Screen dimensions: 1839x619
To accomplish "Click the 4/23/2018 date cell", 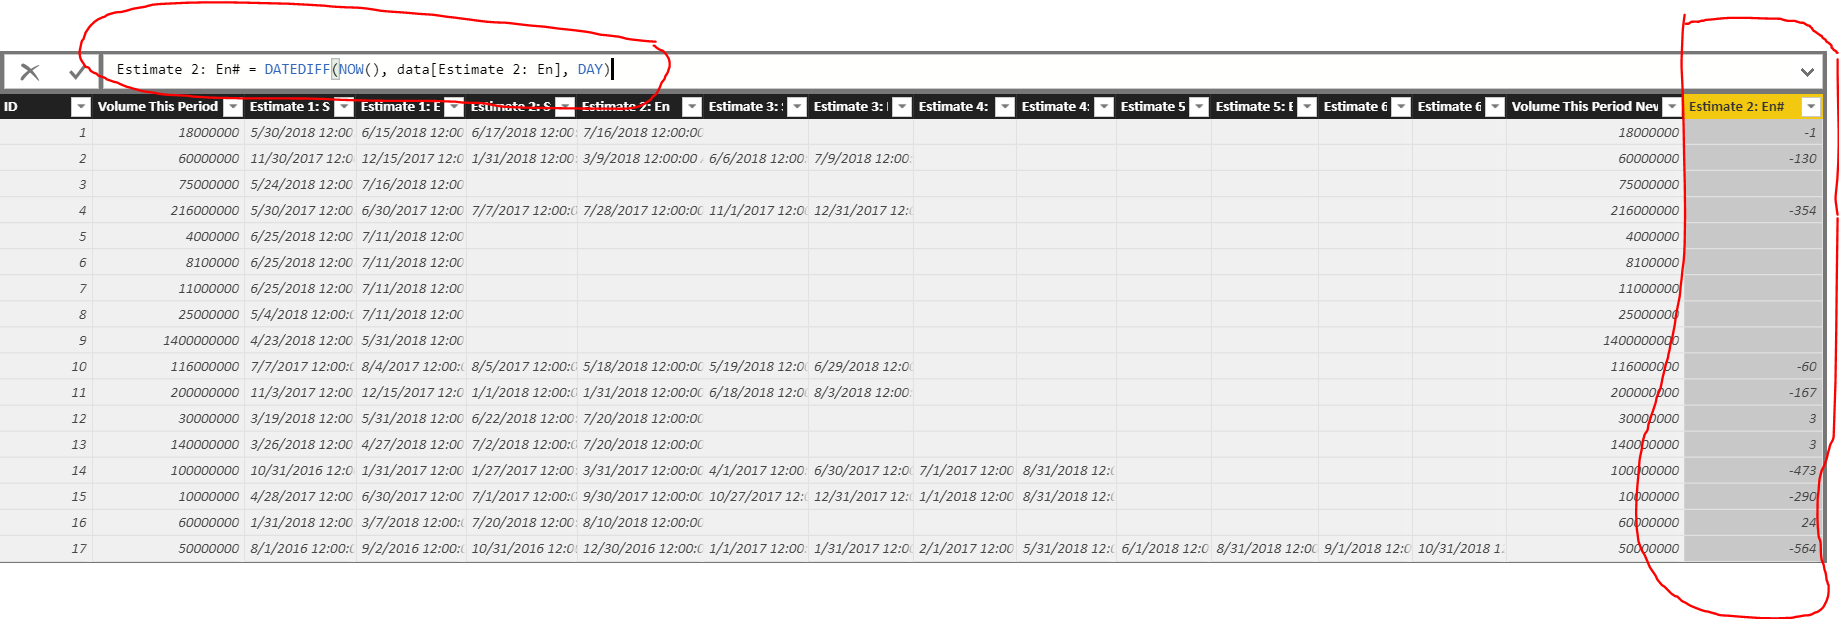I will [x=300, y=341].
